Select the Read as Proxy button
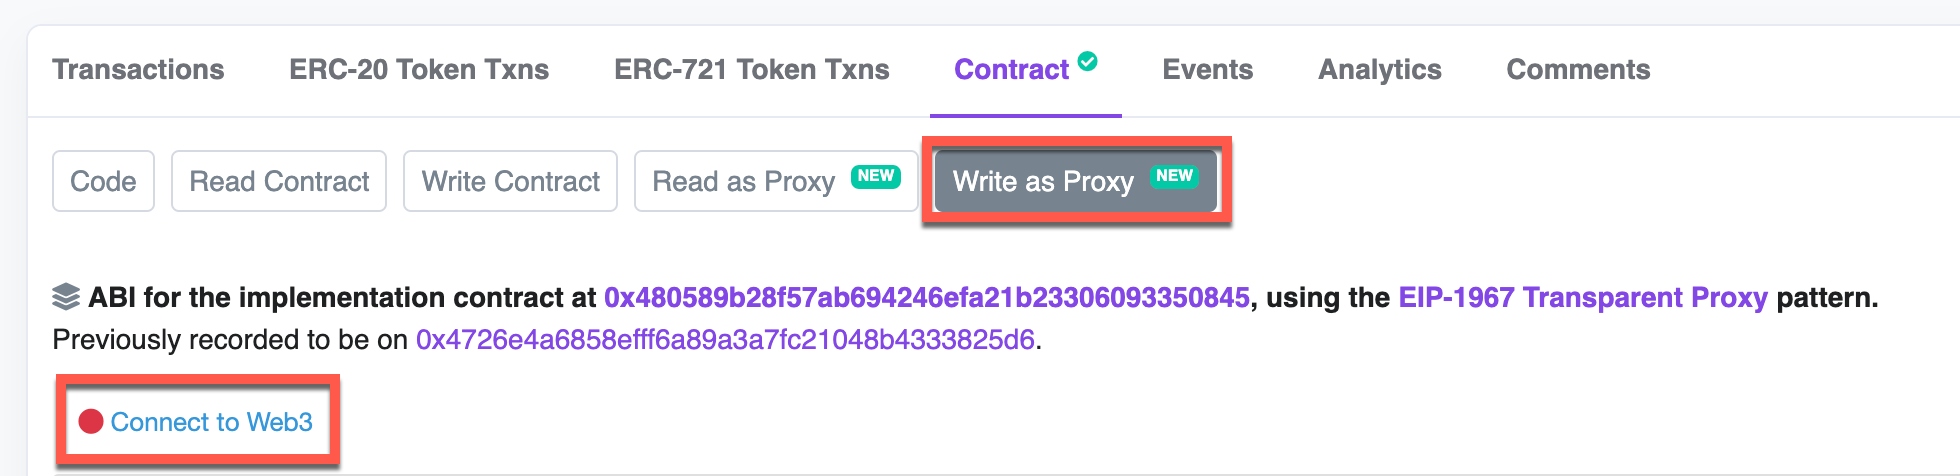The height and width of the screenshot is (476, 1960). pyautogui.click(x=776, y=181)
